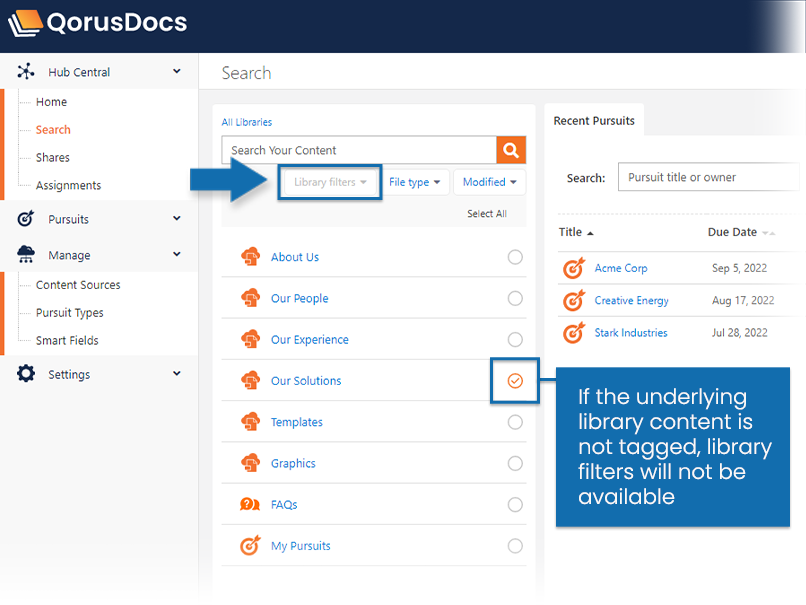This screenshot has width=806, height=605.
Task: Collapse the Manage section chevron
Action: click(x=177, y=254)
